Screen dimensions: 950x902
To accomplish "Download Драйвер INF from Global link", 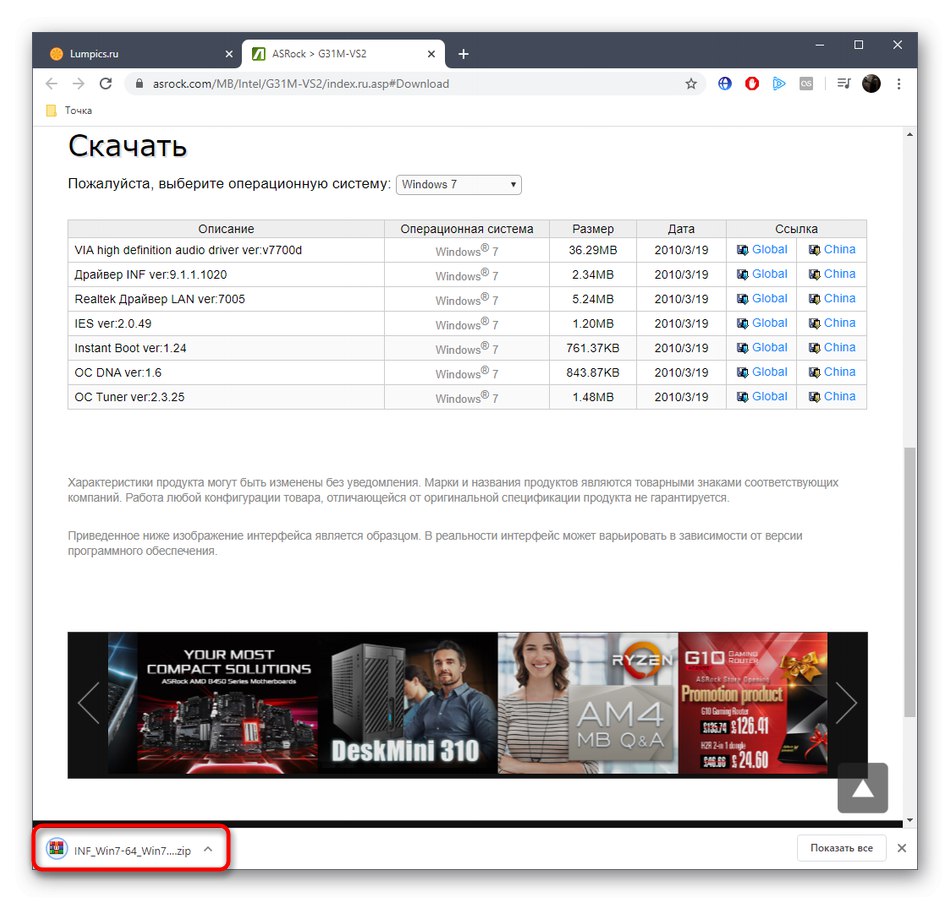I will pos(769,274).
